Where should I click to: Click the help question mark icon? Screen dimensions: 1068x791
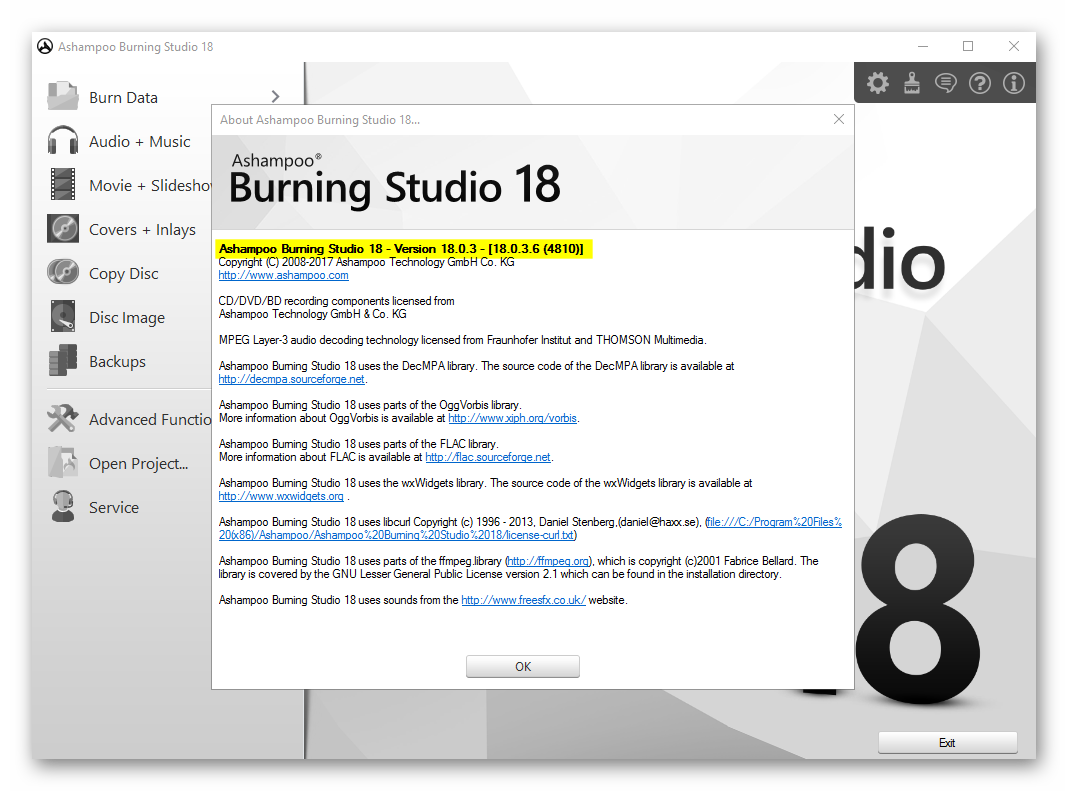[980, 83]
